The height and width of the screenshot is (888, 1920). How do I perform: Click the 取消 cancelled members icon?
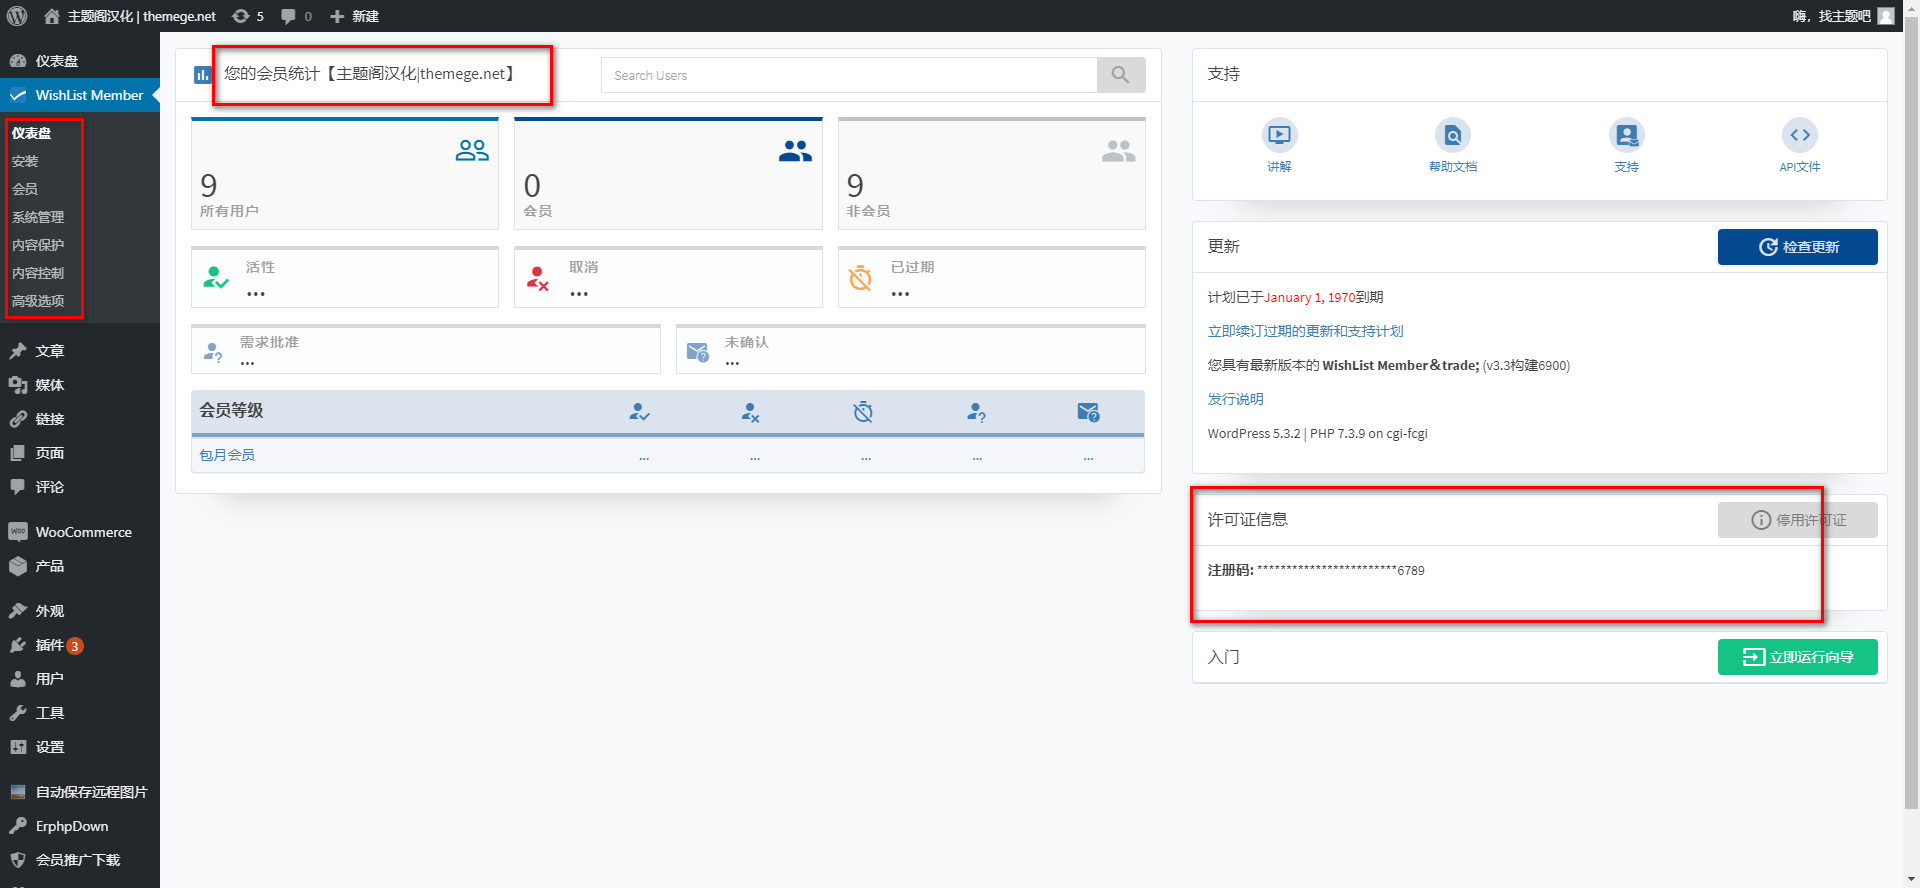point(538,278)
